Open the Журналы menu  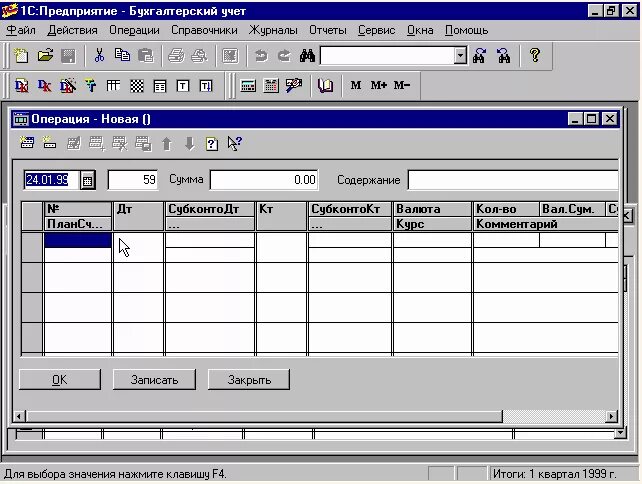tap(273, 30)
